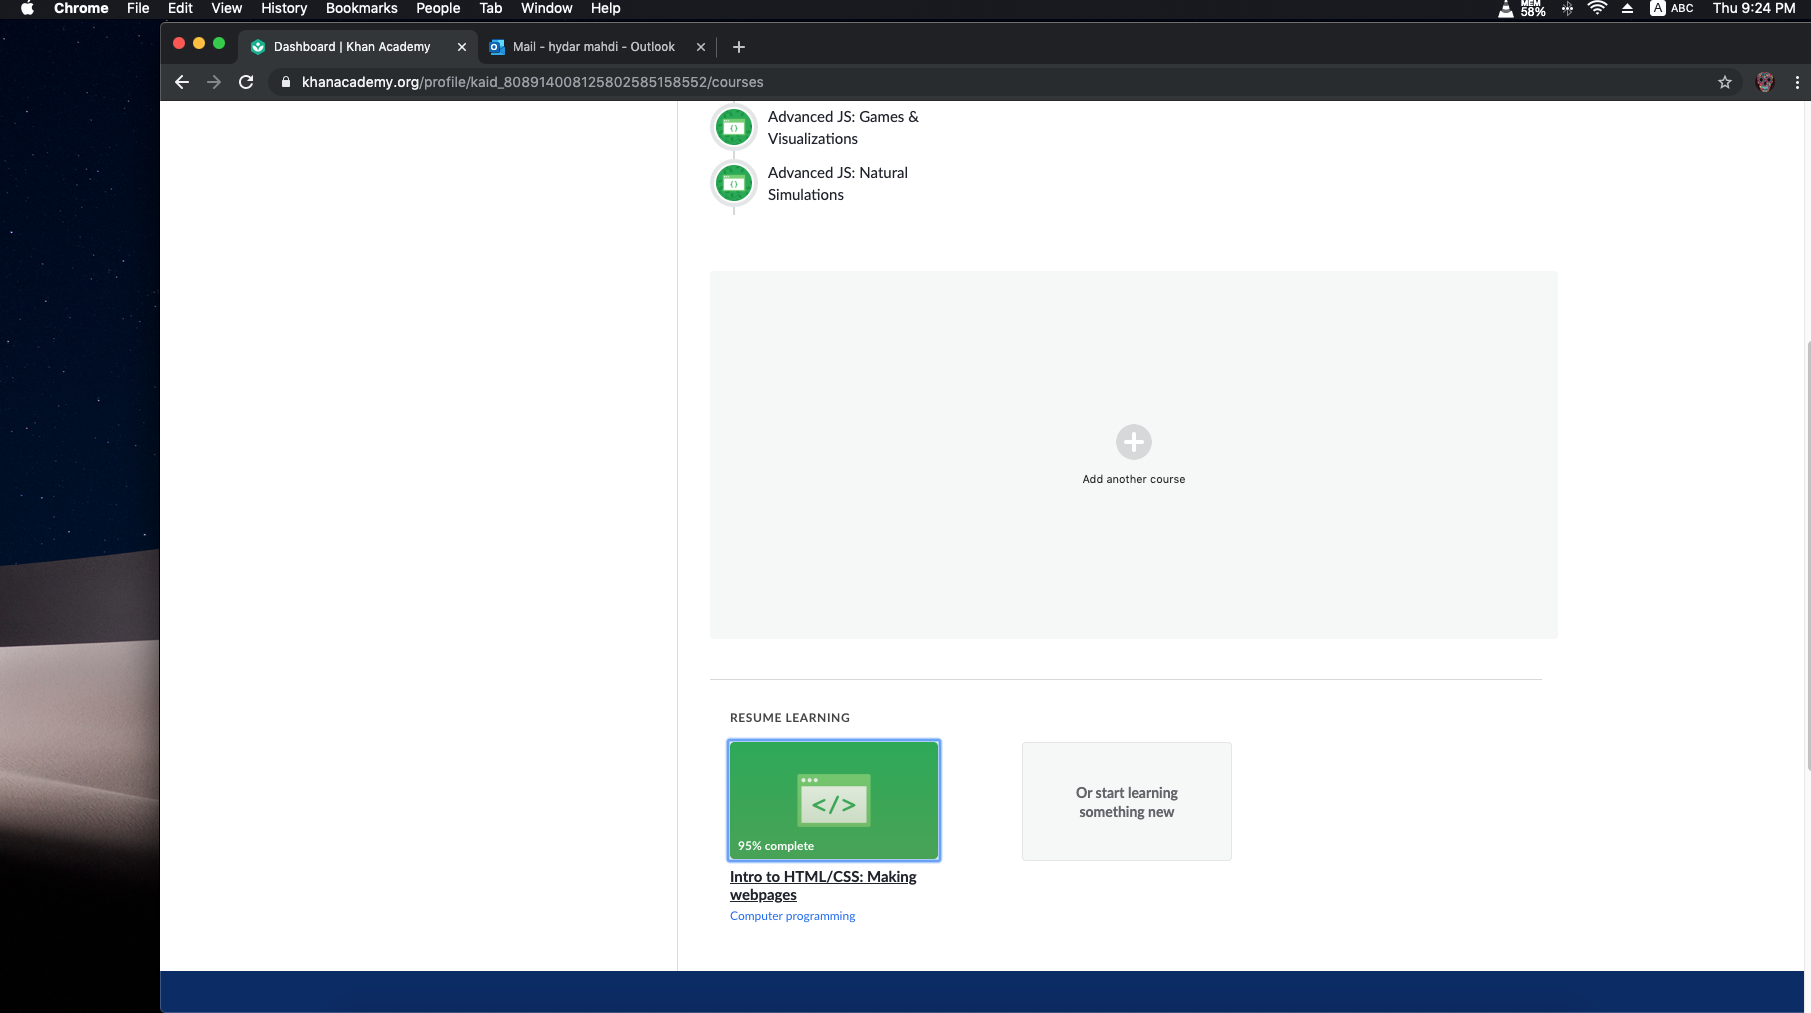The image size is (1811, 1013).
Task: Open Chrome's three-dot menu
Action: click(x=1797, y=82)
